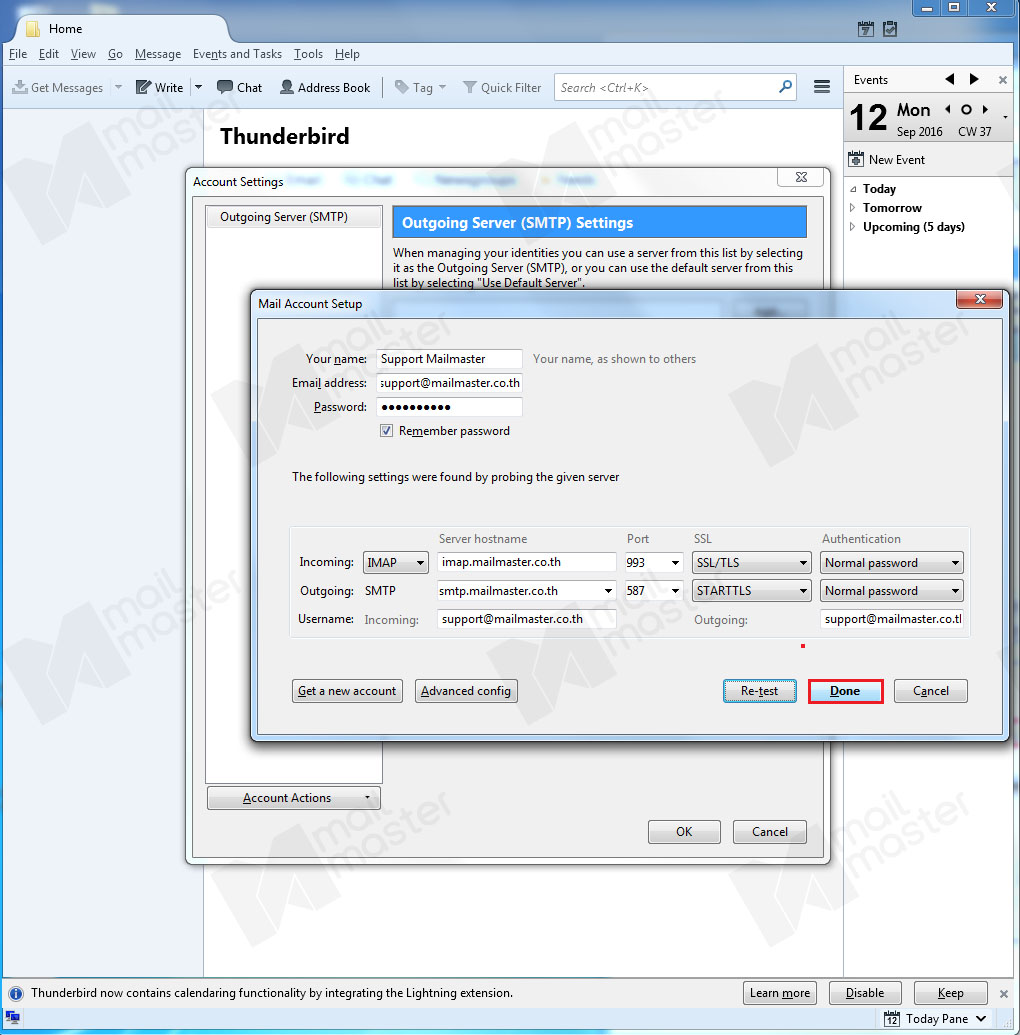Open the File menu

coord(18,54)
